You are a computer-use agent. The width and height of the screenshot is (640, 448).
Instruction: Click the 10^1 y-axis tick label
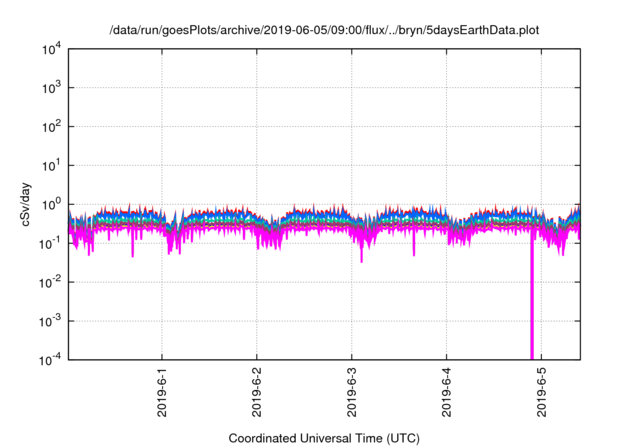coord(52,166)
